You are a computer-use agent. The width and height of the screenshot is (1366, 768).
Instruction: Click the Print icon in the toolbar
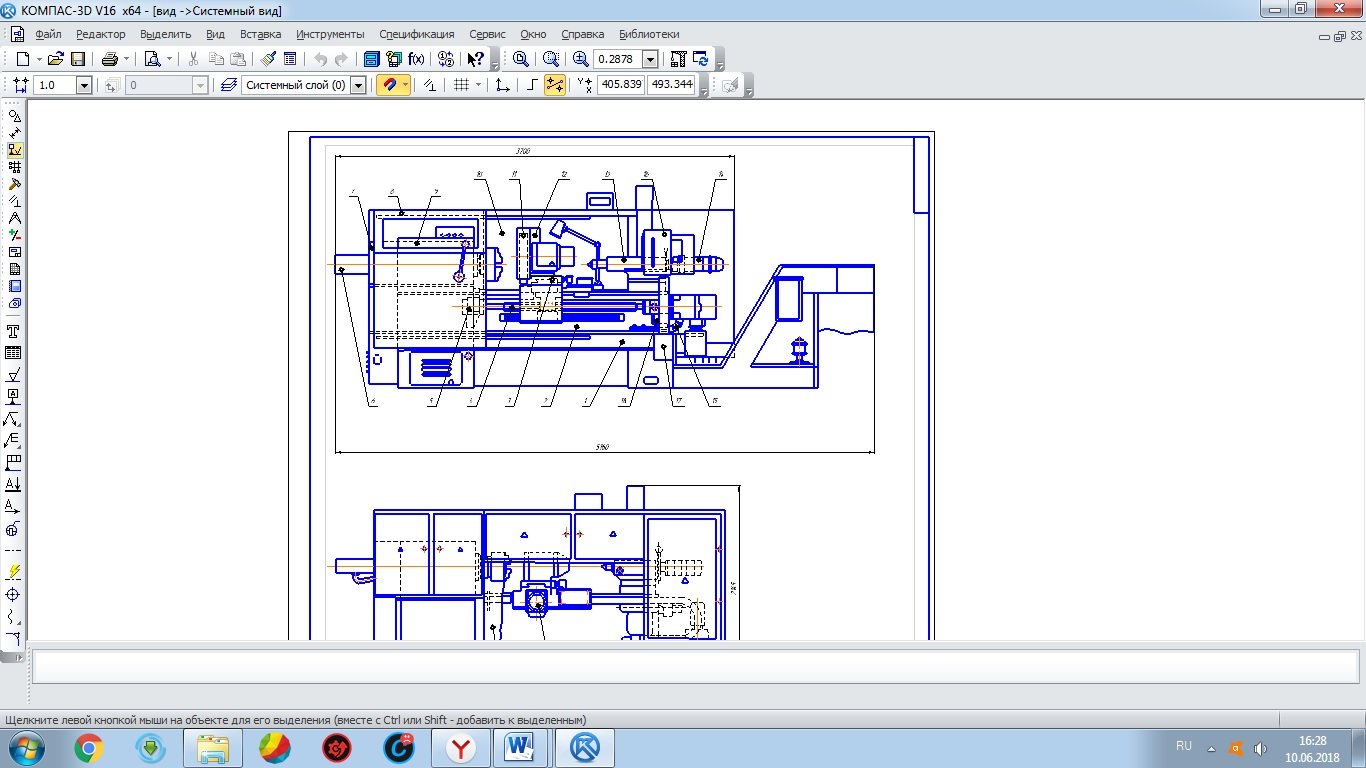pos(110,59)
